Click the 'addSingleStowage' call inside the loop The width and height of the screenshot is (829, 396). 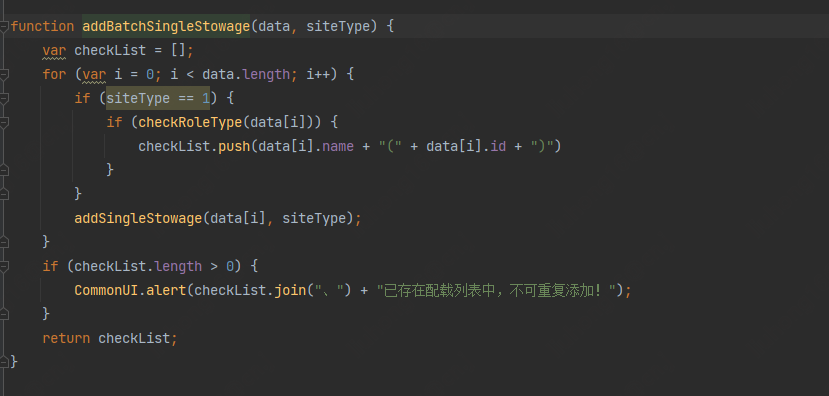[139, 218]
